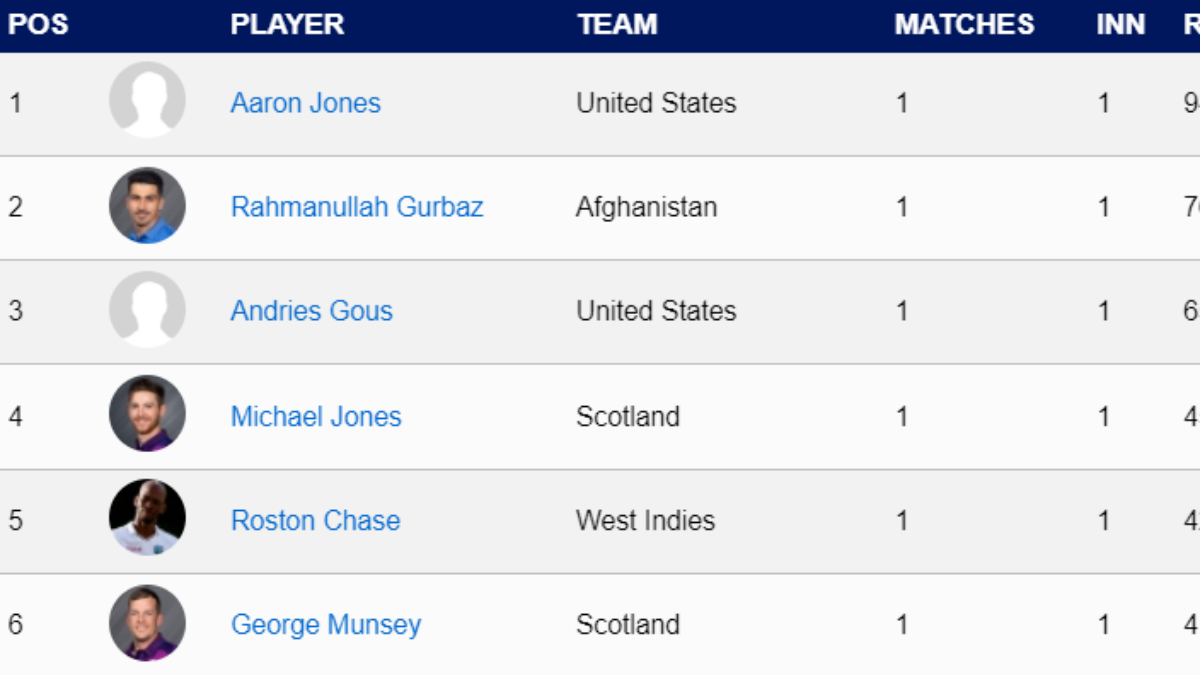Select West Indies team cell
The image size is (1200, 675).
(645, 520)
